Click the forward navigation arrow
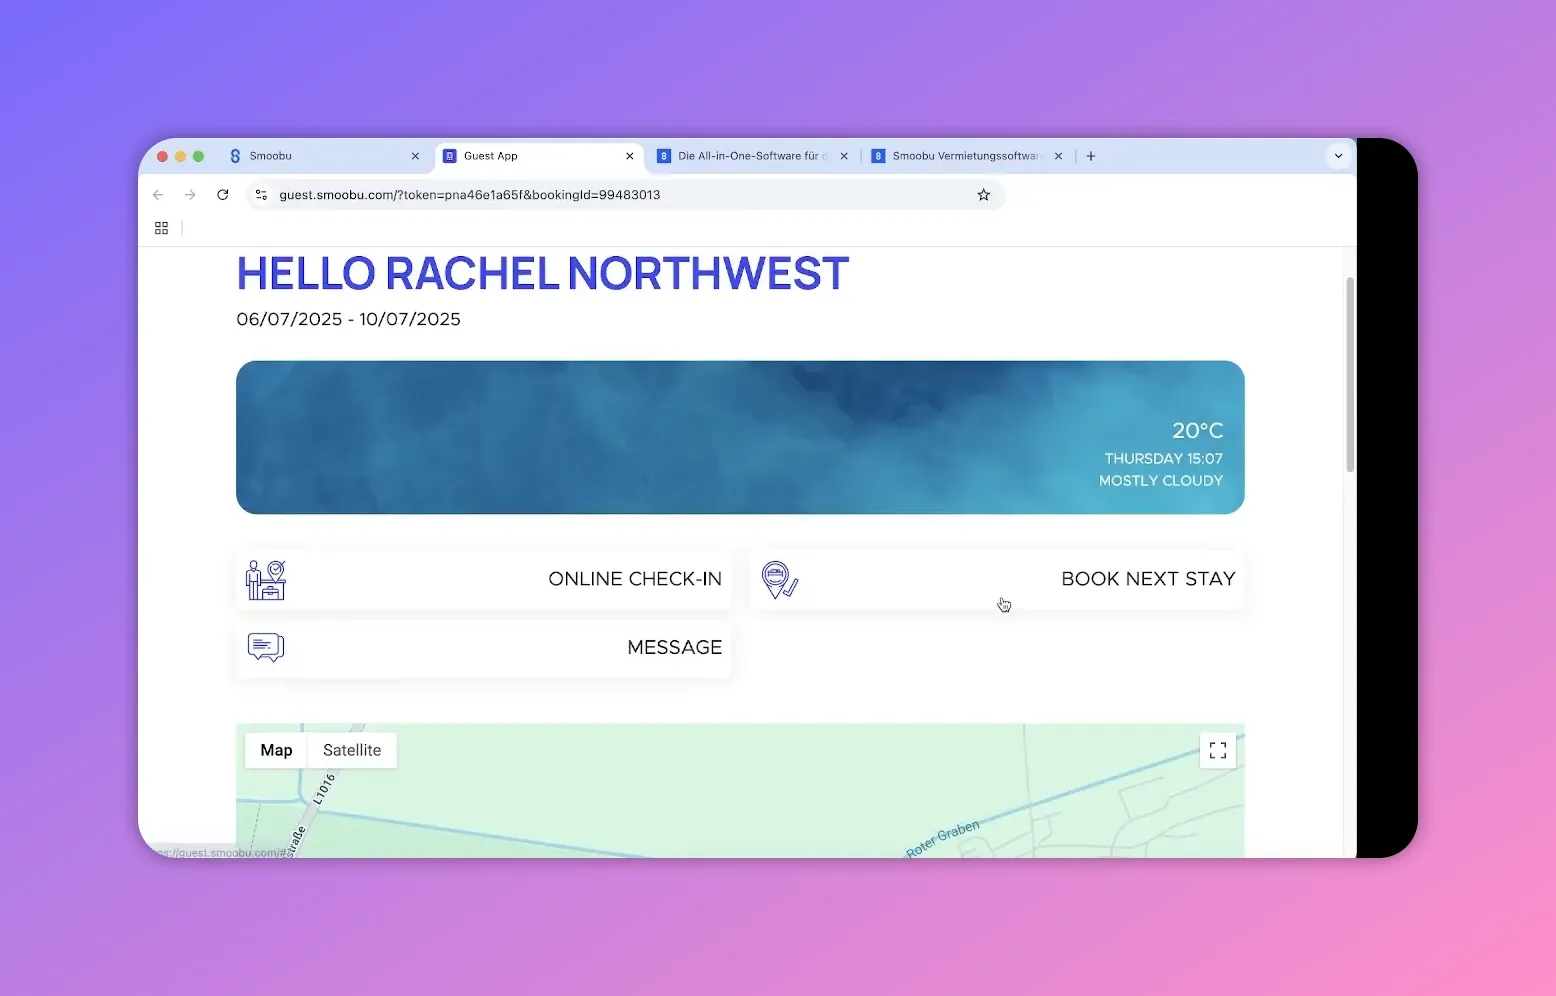 pyautogui.click(x=190, y=194)
